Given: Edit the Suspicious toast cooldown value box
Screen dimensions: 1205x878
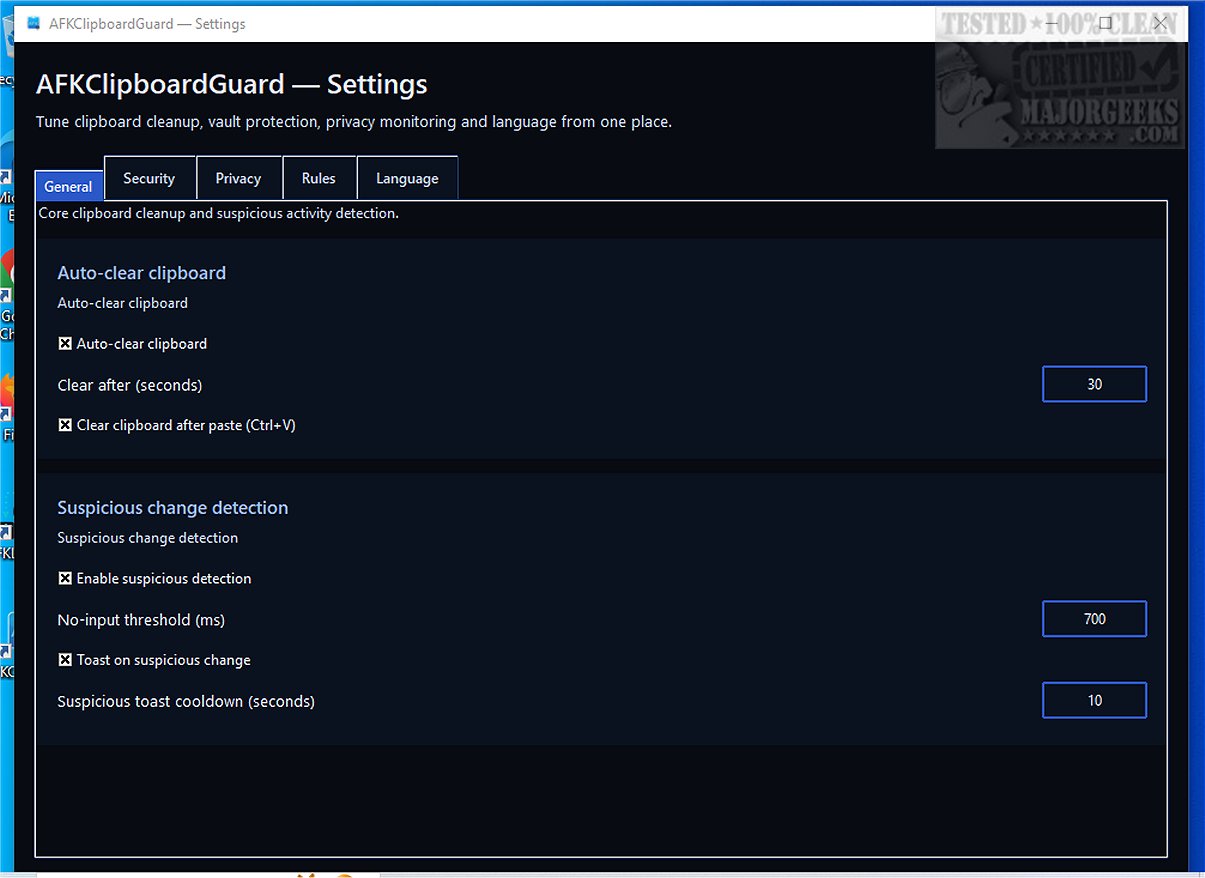Looking at the screenshot, I should click(x=1094, y=700).
